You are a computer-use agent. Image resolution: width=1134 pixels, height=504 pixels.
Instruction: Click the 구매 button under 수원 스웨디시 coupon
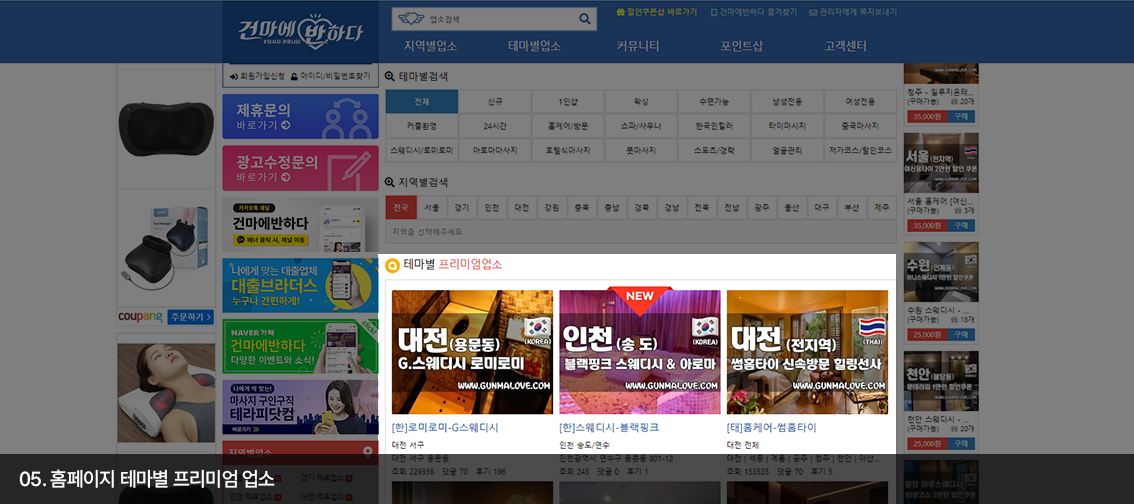pyautogui.click(x=961, y=334)
